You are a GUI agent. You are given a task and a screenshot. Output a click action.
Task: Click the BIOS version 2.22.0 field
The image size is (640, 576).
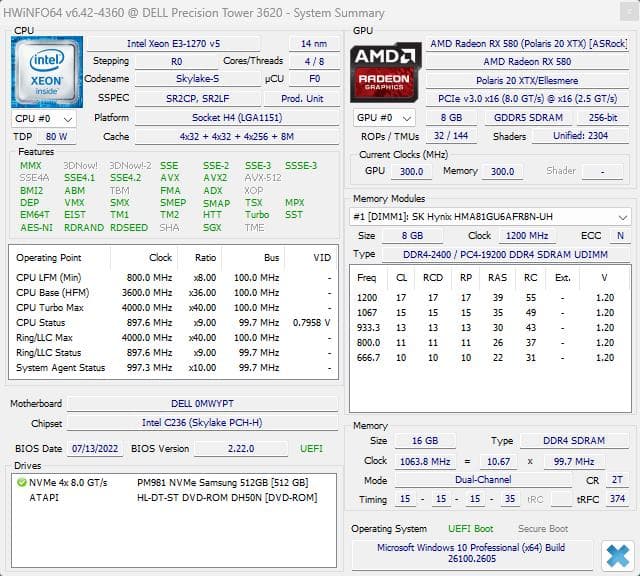coord(241,449)
